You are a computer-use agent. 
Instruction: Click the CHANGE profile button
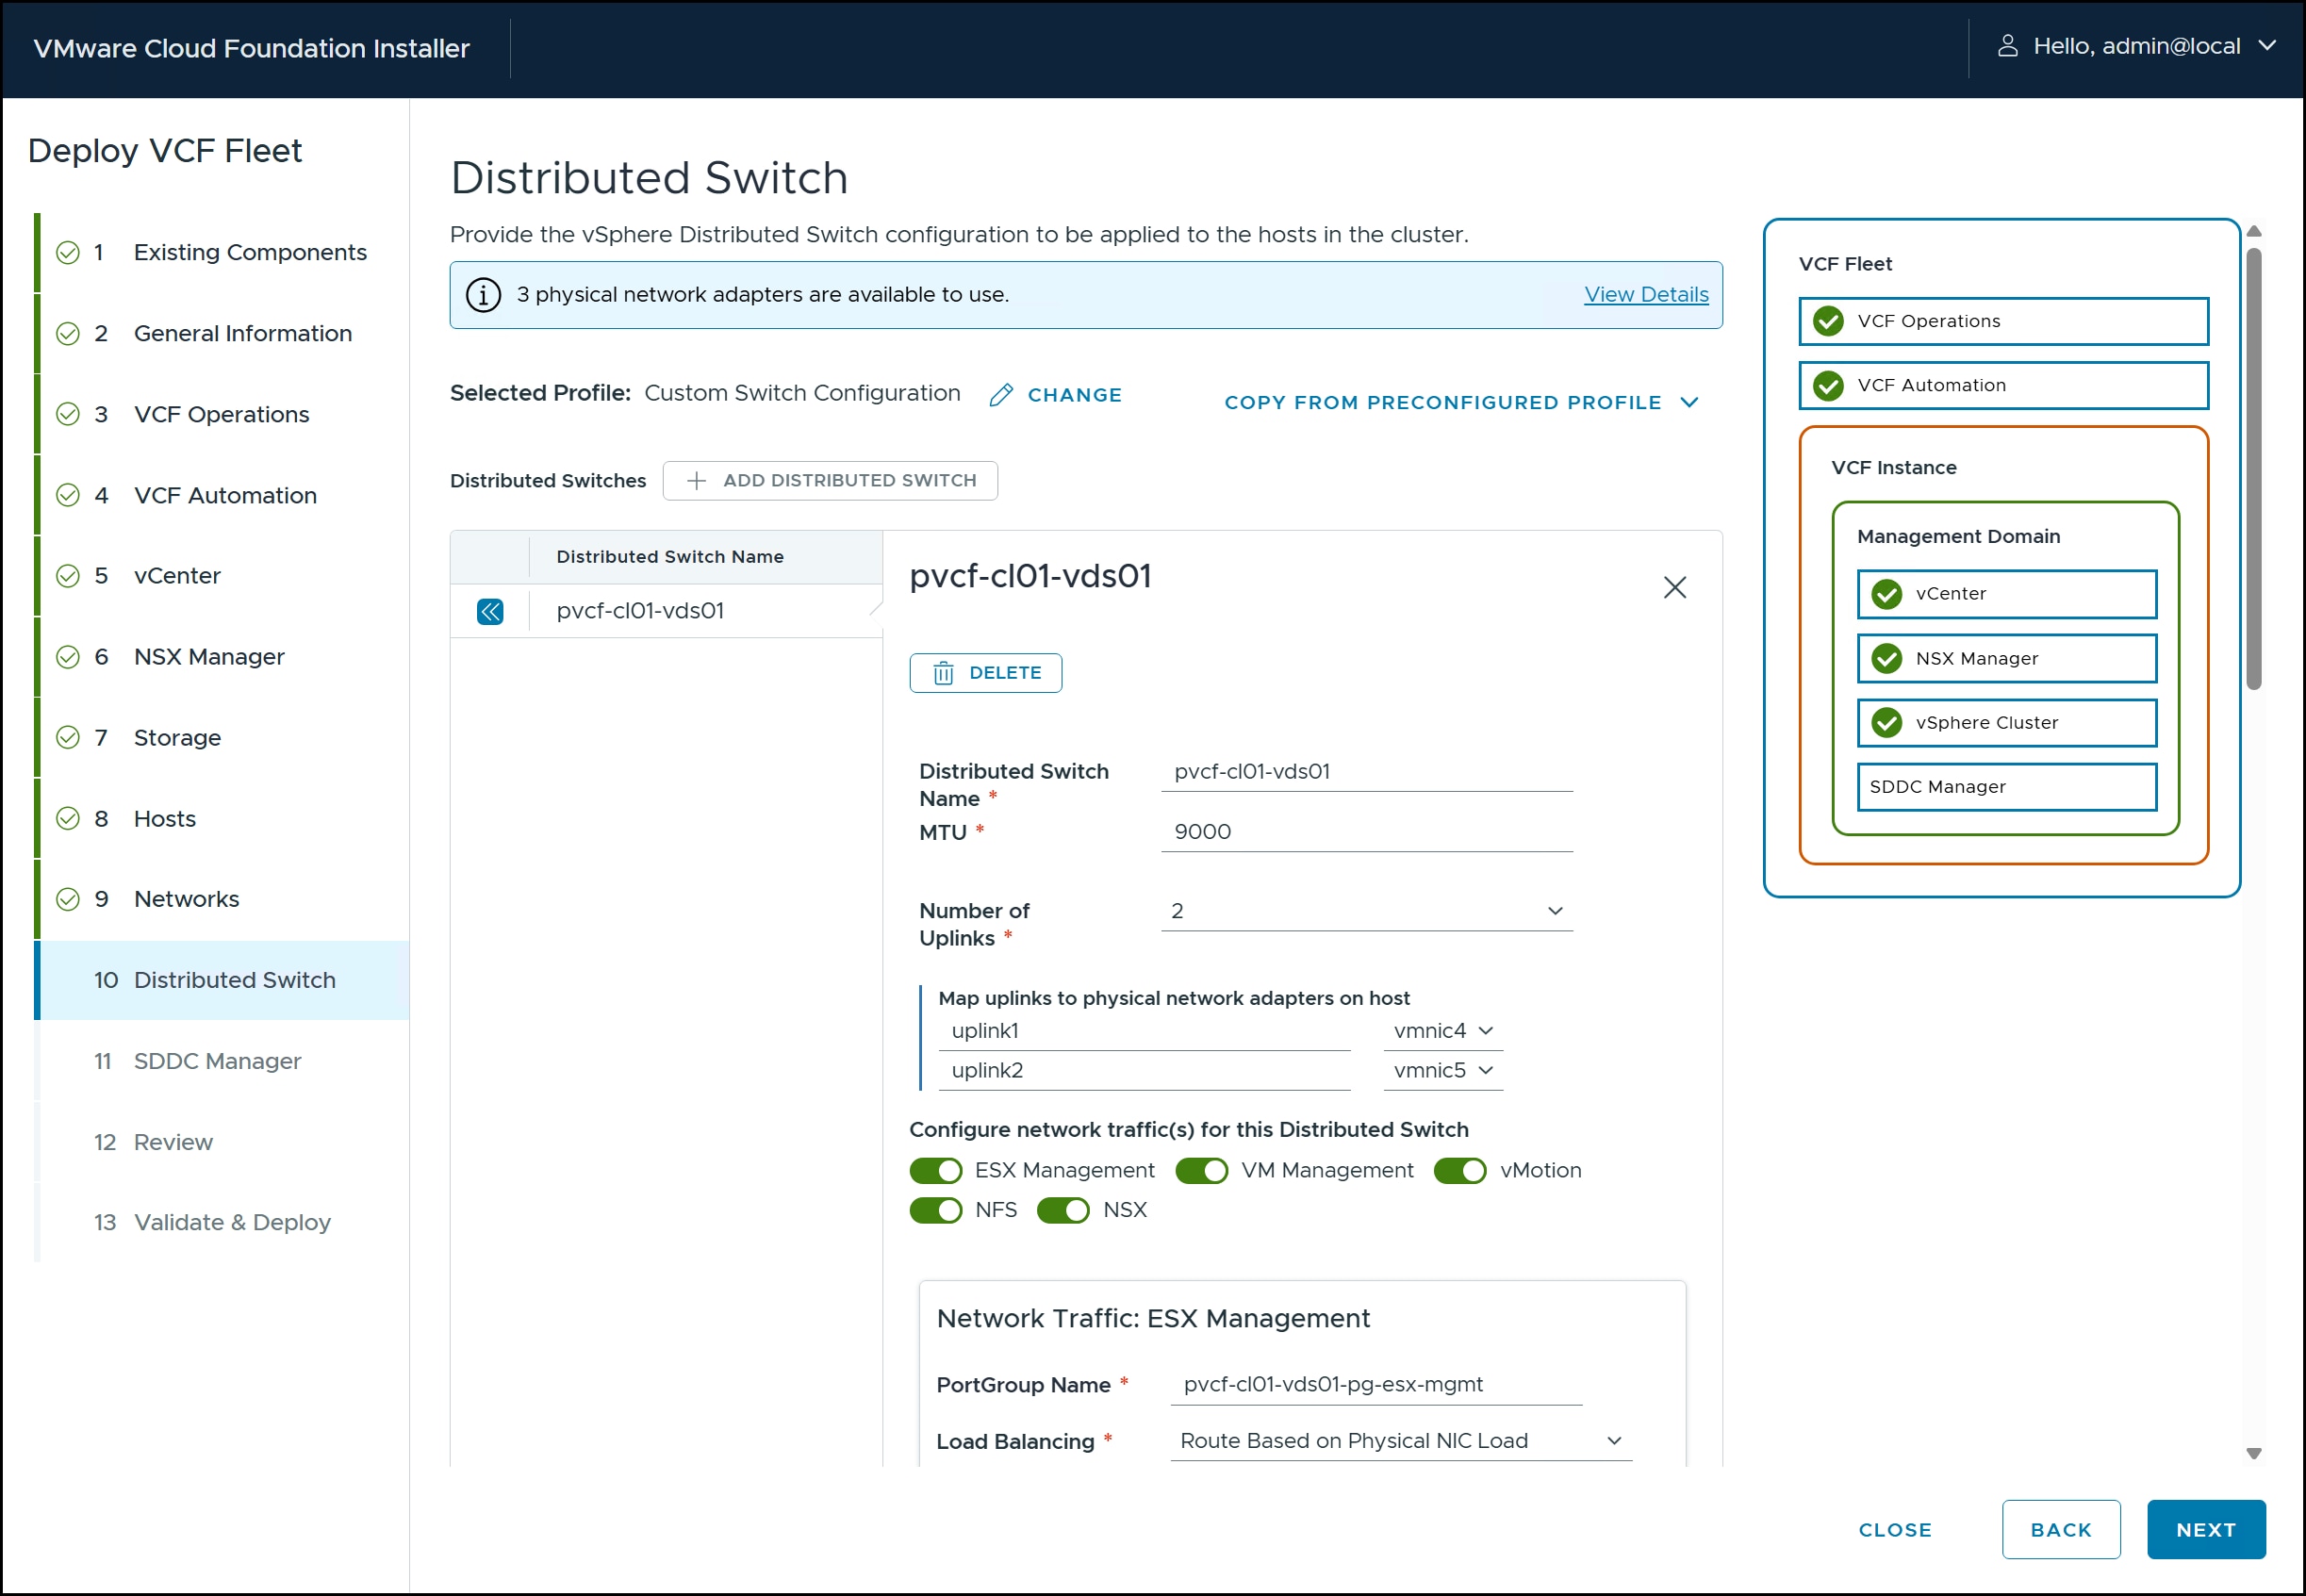[1055, 395]
